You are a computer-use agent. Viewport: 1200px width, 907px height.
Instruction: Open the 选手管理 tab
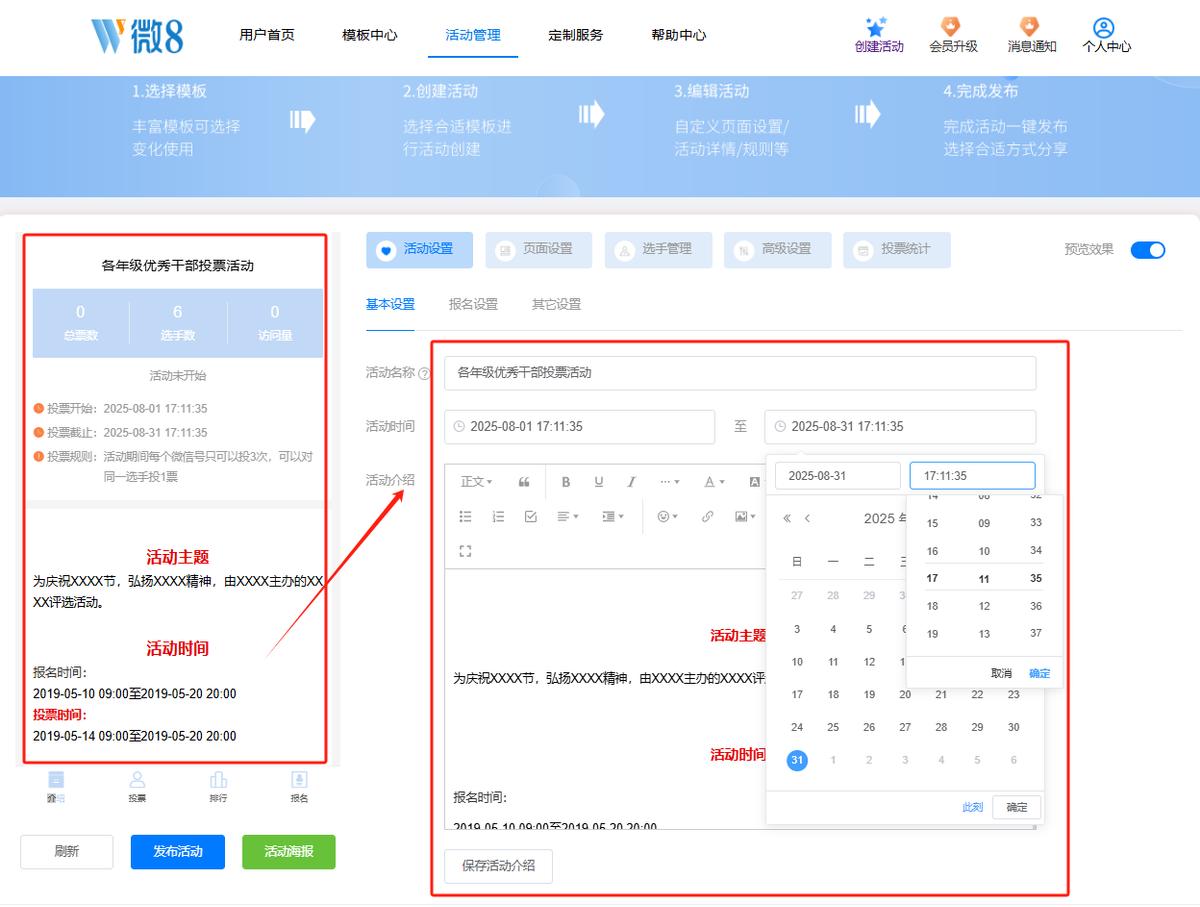pyautogui.click(x=658, y=250)
